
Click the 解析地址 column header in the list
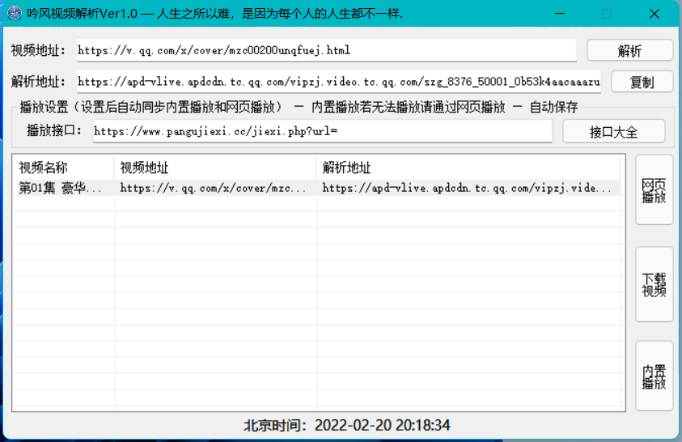[468, 167]
